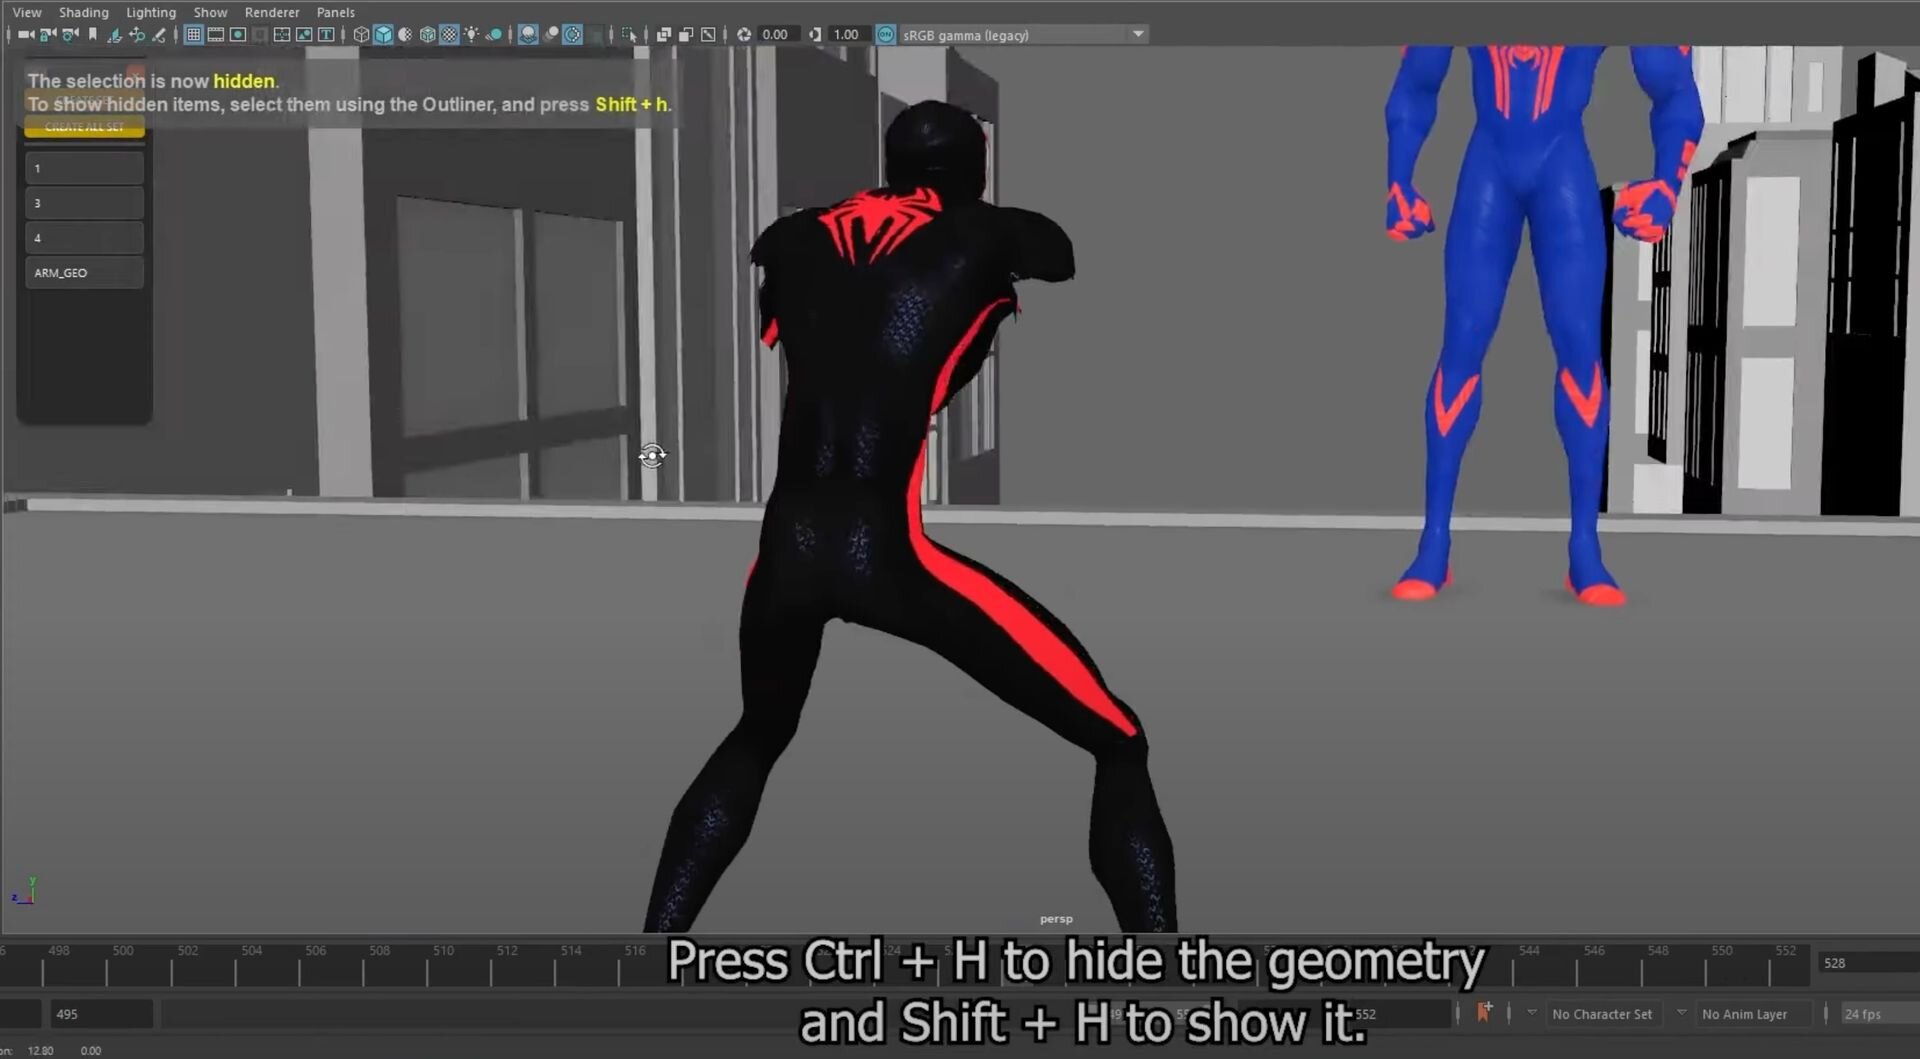Toggle the color management ON icon

click(x=885, y=35)
